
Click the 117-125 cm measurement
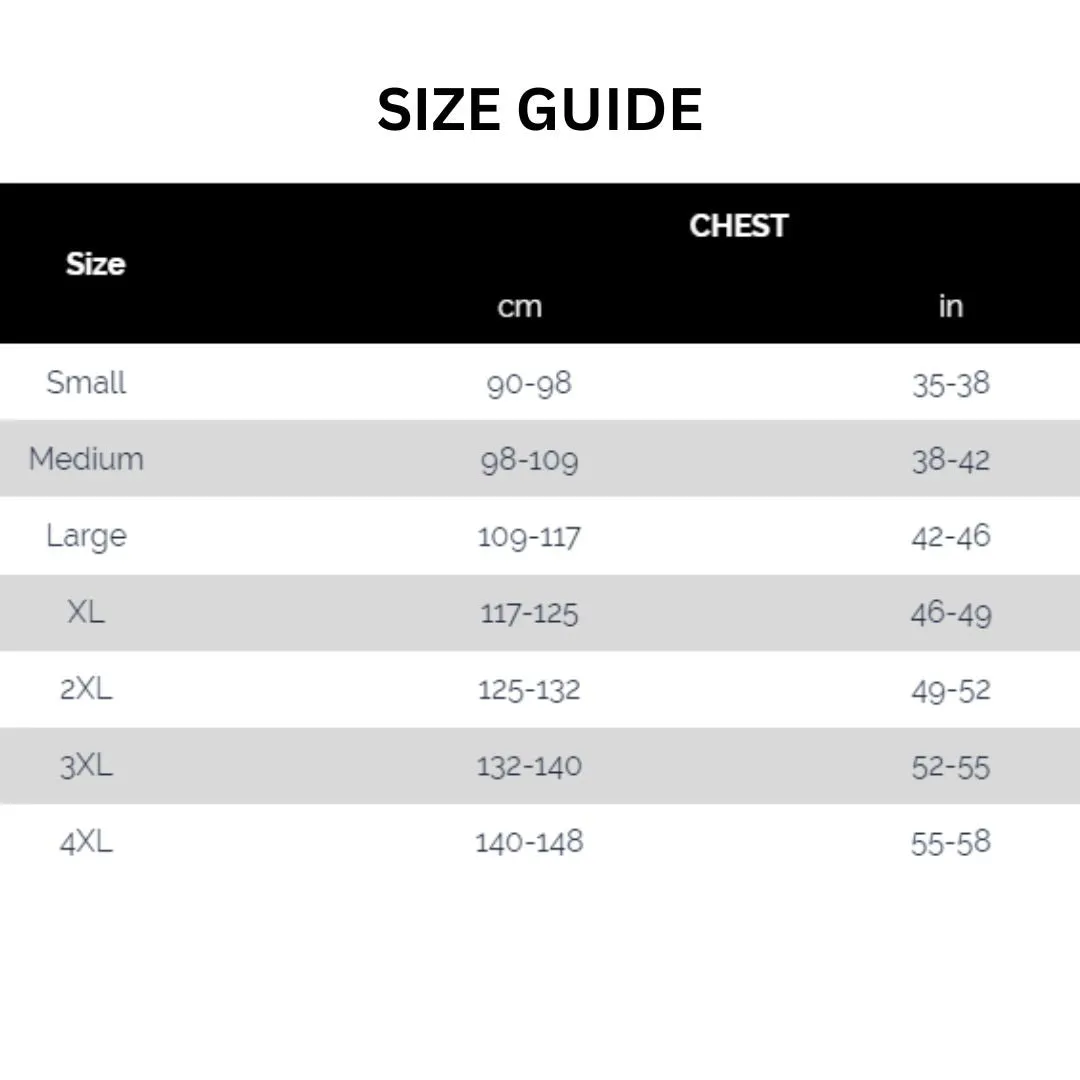click(529, 613)
